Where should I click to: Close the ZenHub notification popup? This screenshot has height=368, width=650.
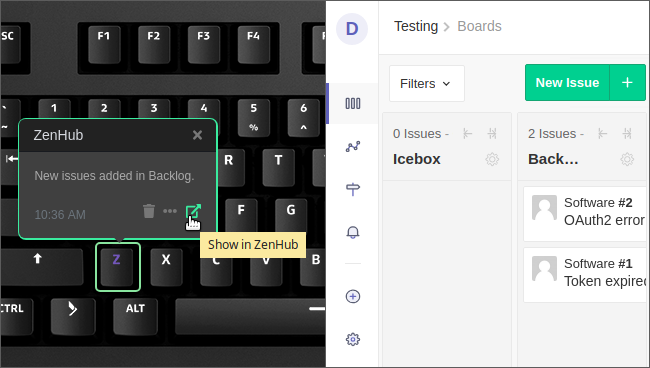point(197,135)
